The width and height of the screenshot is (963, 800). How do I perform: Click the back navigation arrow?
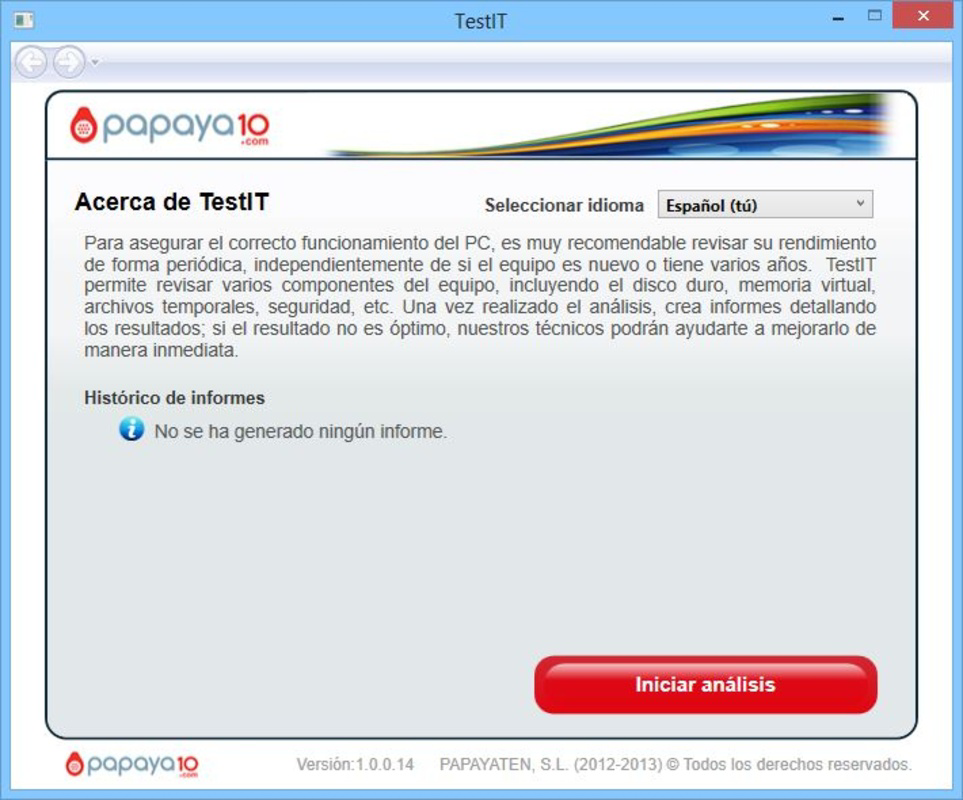click(31, 62)
